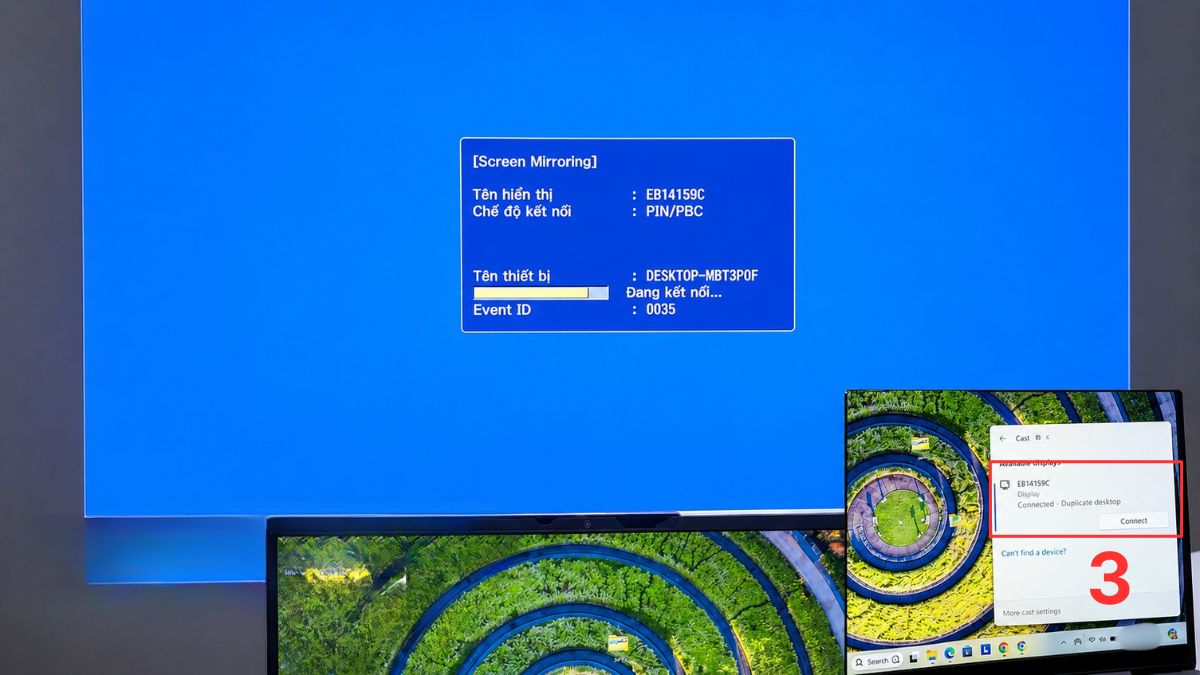The width and height of the screenshot is (1200, 675).
Task: Click the "DESKTOP-MBT3P0F" device name on projector
Action: click(702, 275)
